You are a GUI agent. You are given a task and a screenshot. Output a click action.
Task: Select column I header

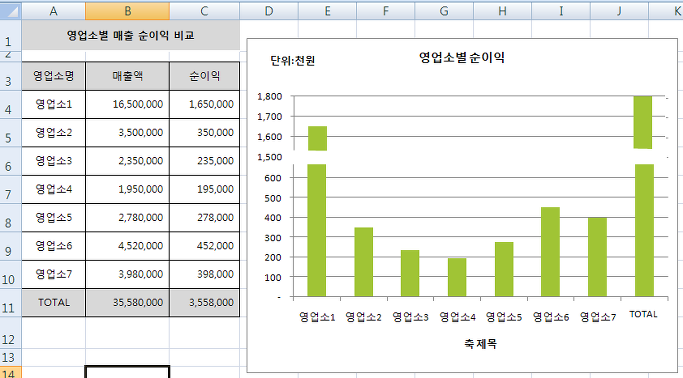coord(561,11)
